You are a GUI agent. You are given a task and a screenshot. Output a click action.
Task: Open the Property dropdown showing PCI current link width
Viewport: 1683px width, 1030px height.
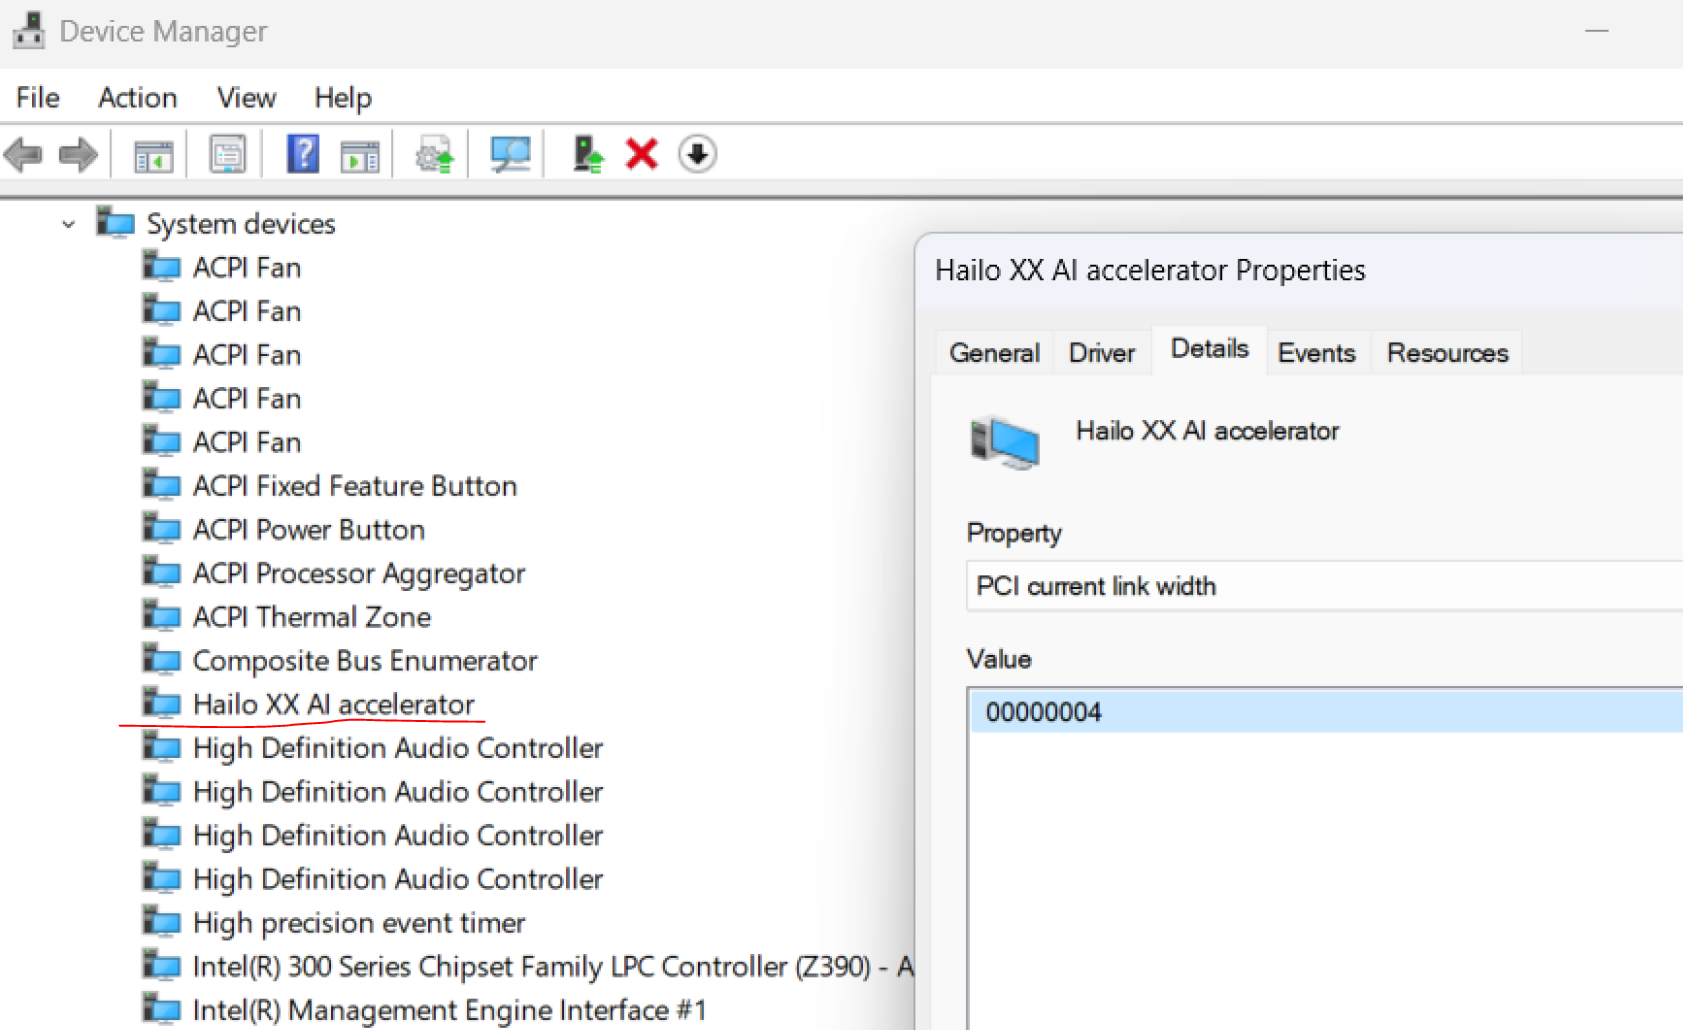click(x=1324, y=585)
